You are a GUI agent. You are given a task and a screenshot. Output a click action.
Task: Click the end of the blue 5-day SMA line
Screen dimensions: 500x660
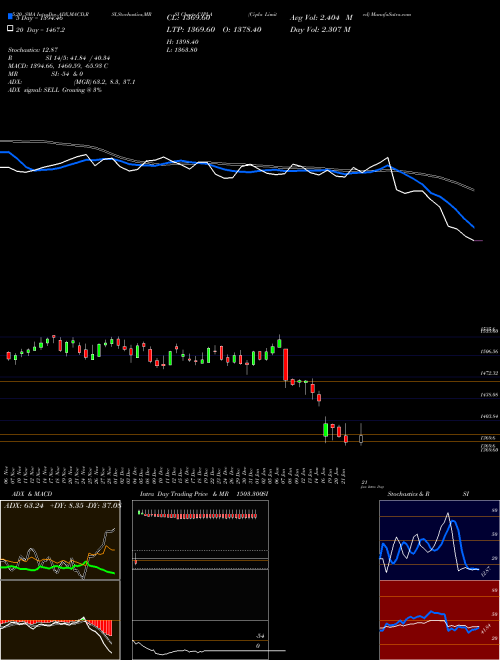(x=474, y=227)
